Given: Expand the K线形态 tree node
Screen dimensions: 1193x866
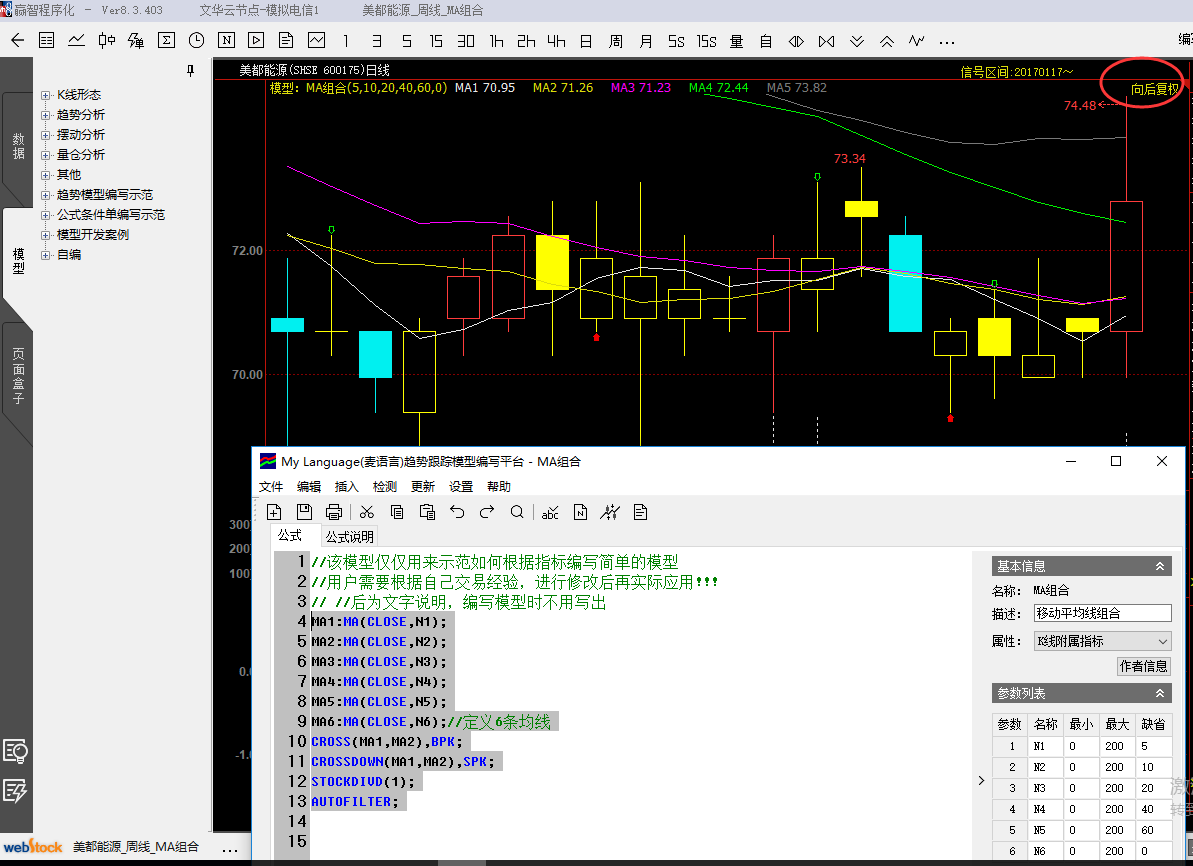Looking at the screenshot, I should point(45,95).
